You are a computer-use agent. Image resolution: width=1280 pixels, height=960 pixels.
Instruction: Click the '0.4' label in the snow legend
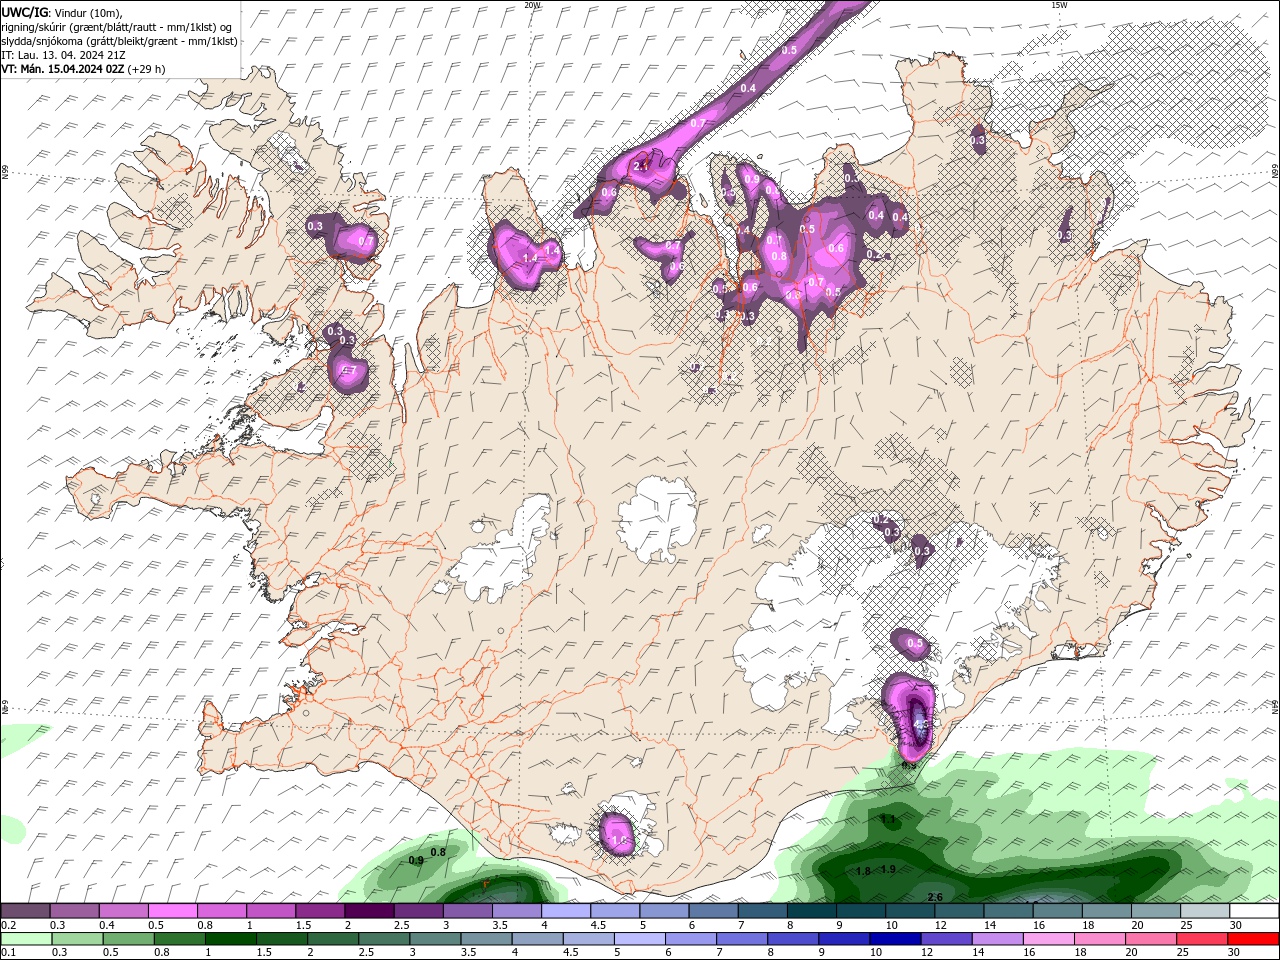pyautogui.click(x=107, y=925)
